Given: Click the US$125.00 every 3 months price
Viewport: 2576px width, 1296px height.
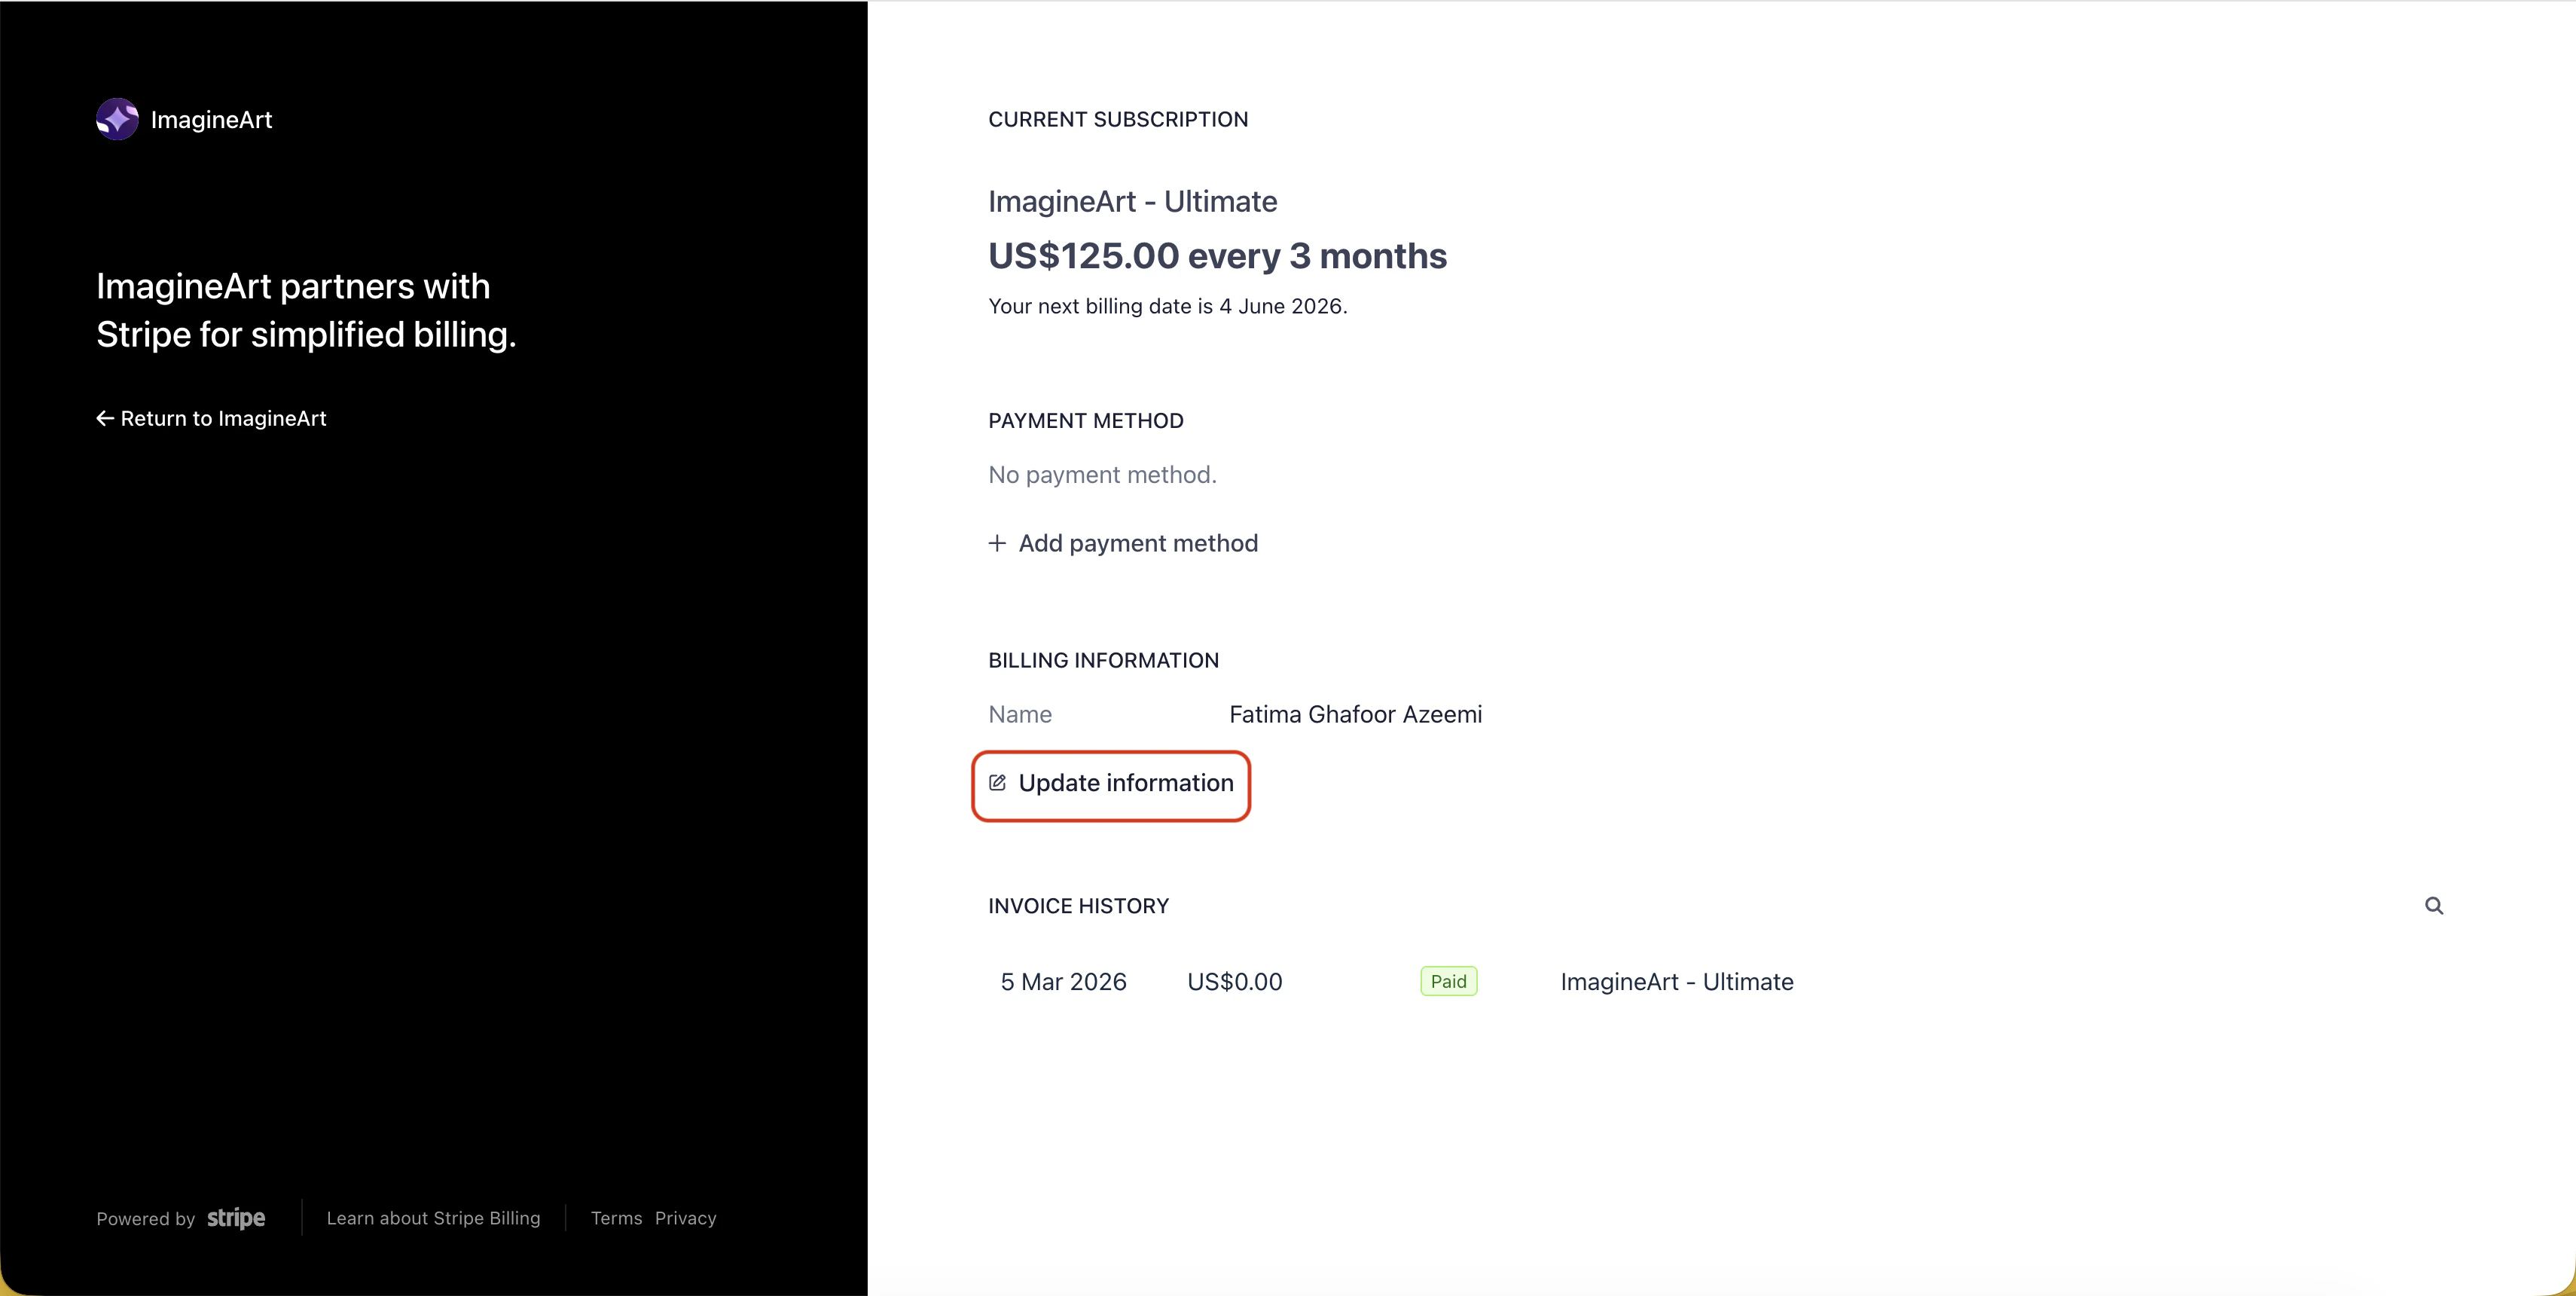Looking at the screenshot, I should click(x=1217, y=256).
